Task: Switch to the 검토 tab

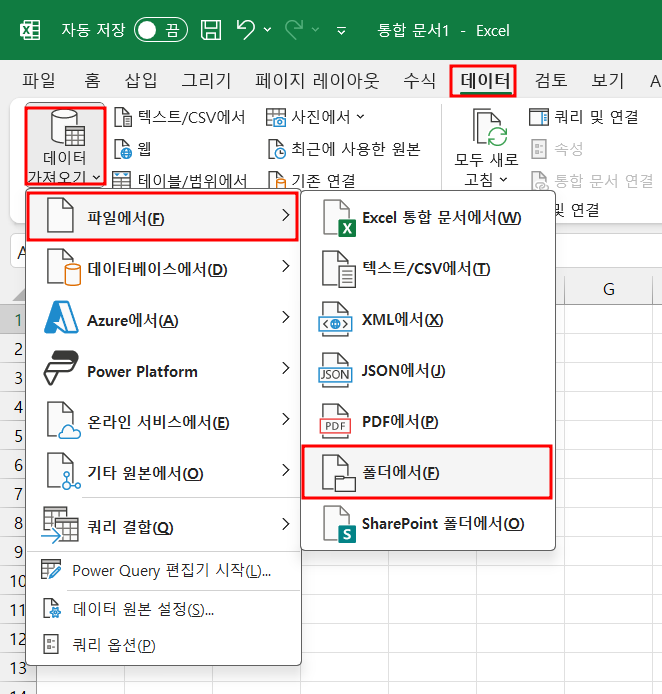Action: point(550,81)
